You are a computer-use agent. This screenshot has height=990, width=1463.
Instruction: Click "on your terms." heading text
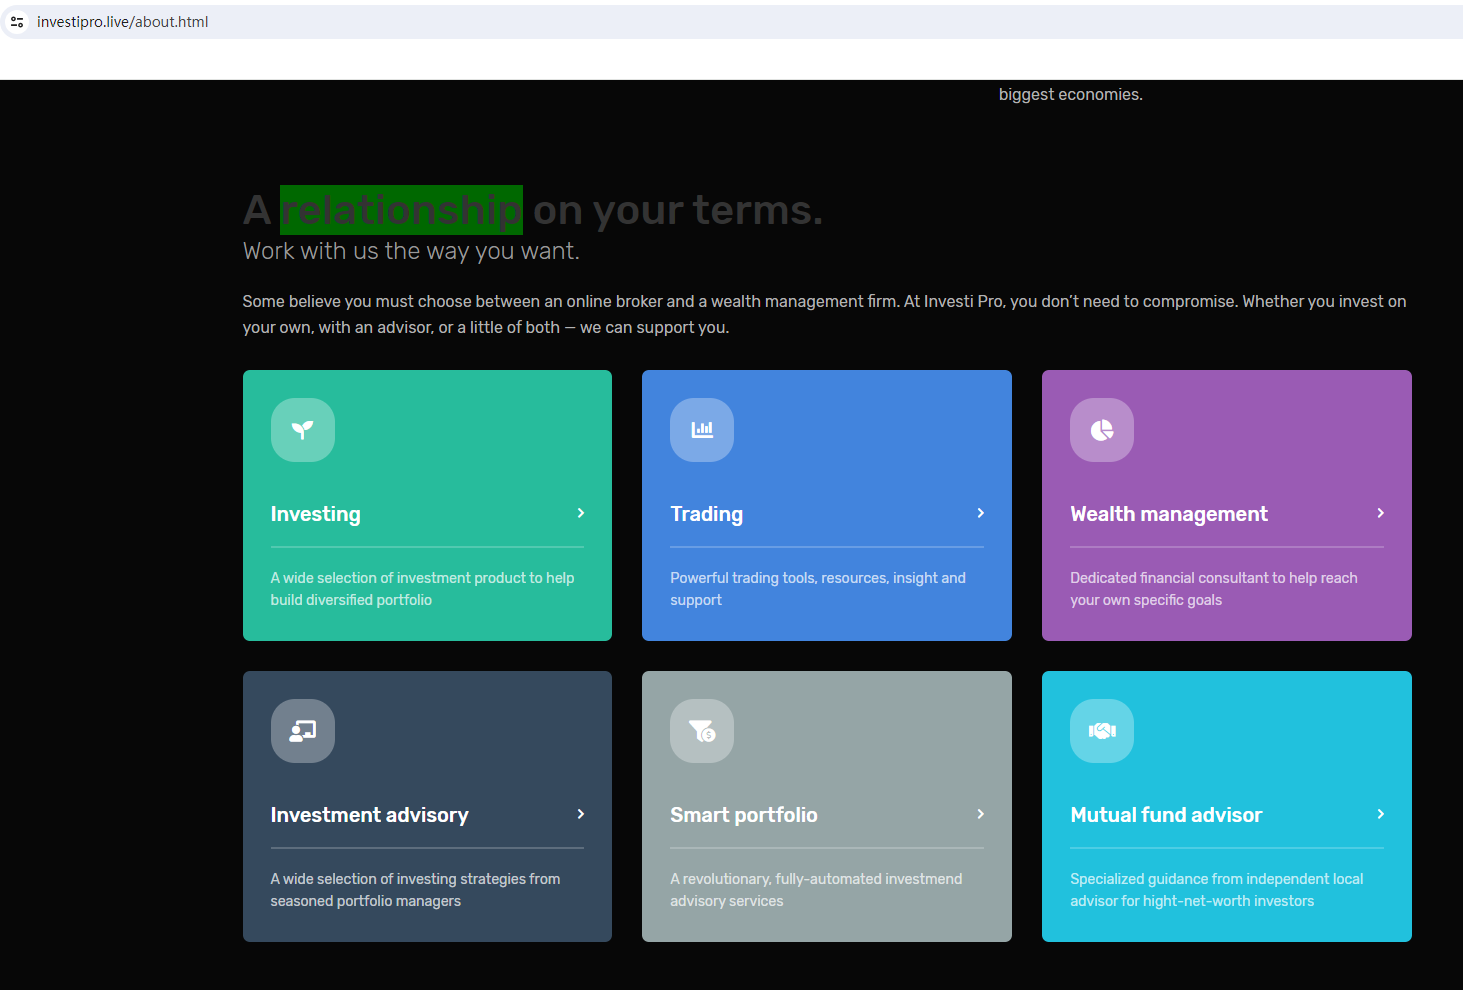tap(678, 210)
